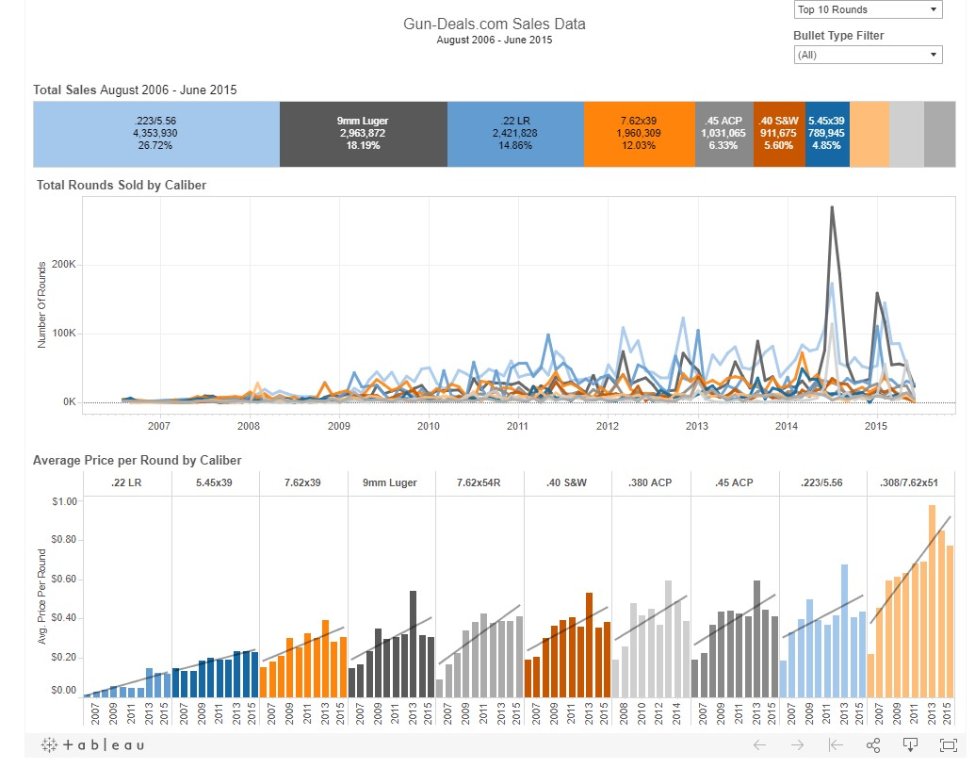Open the Tableau logo link
The width and height of the screenshot is (975, 768).
pyautogui.click(x=93, y=745)
